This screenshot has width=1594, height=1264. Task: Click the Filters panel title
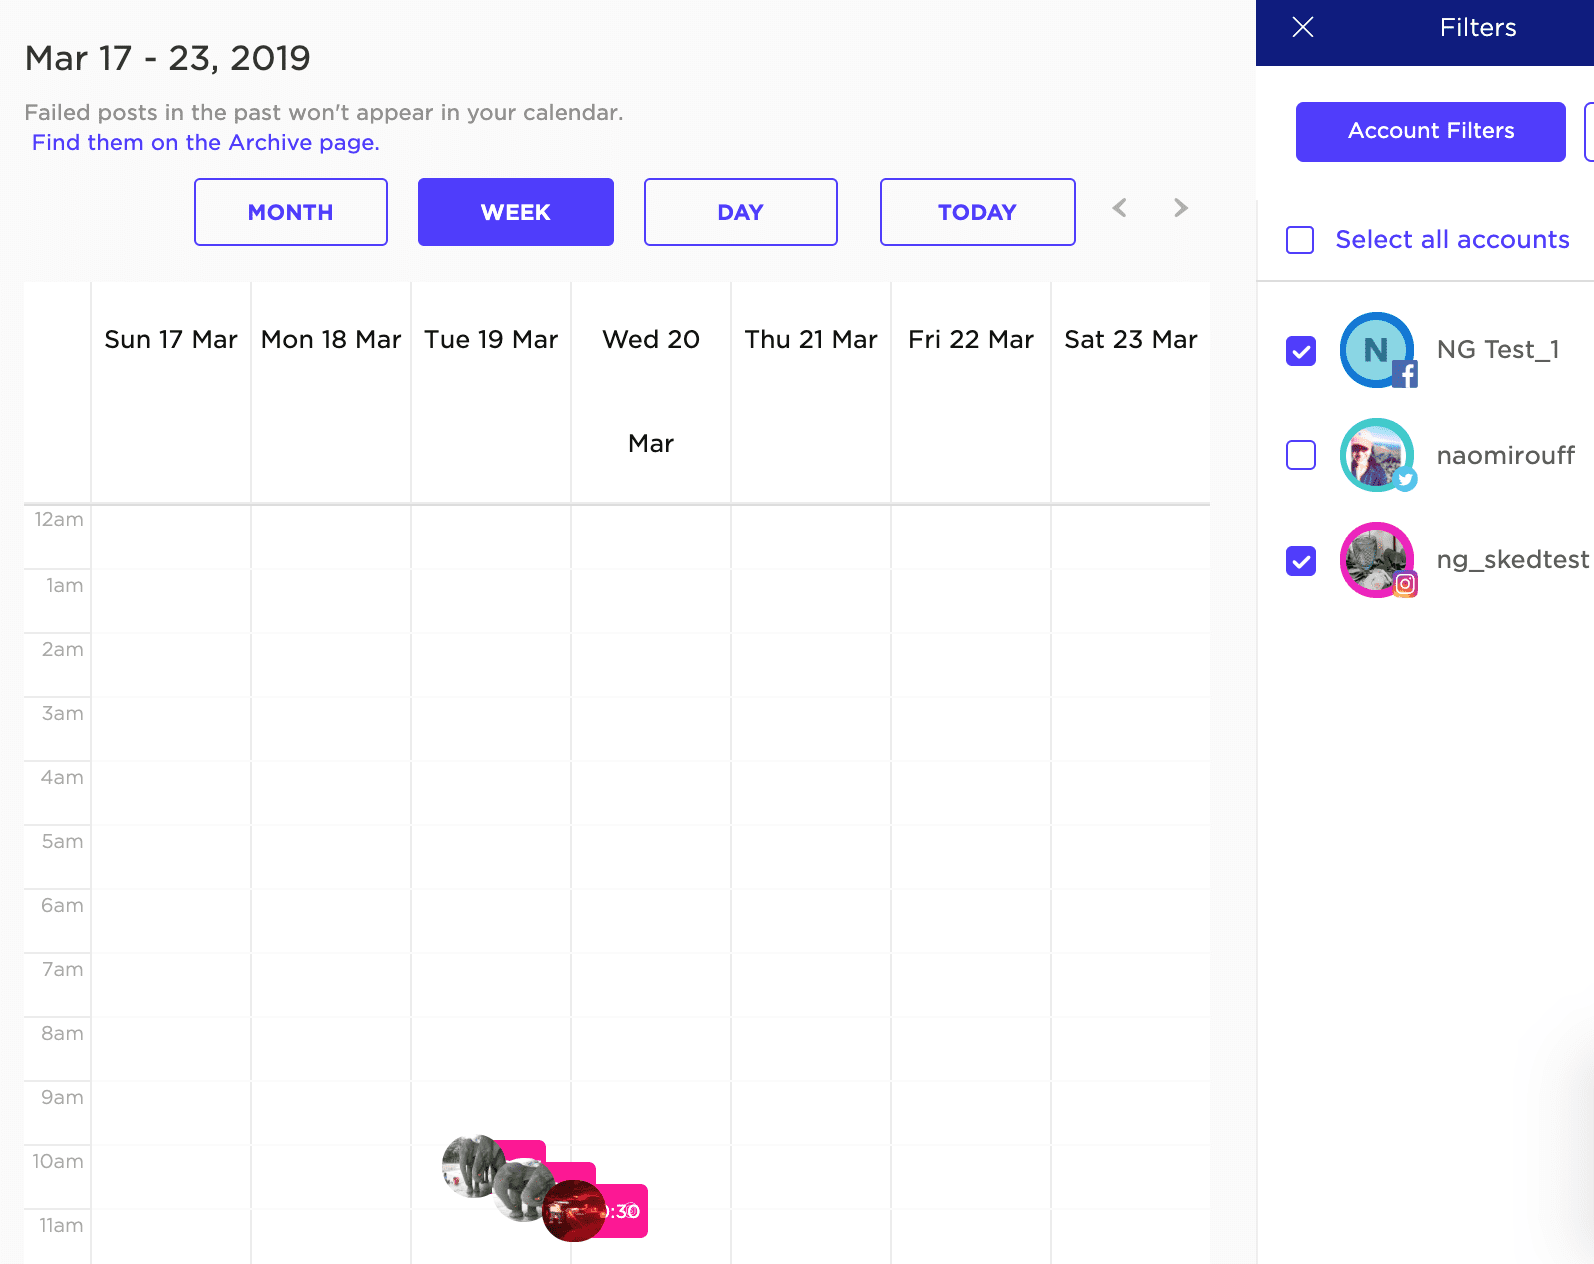pyautogui.click(x=1478, y=28)
